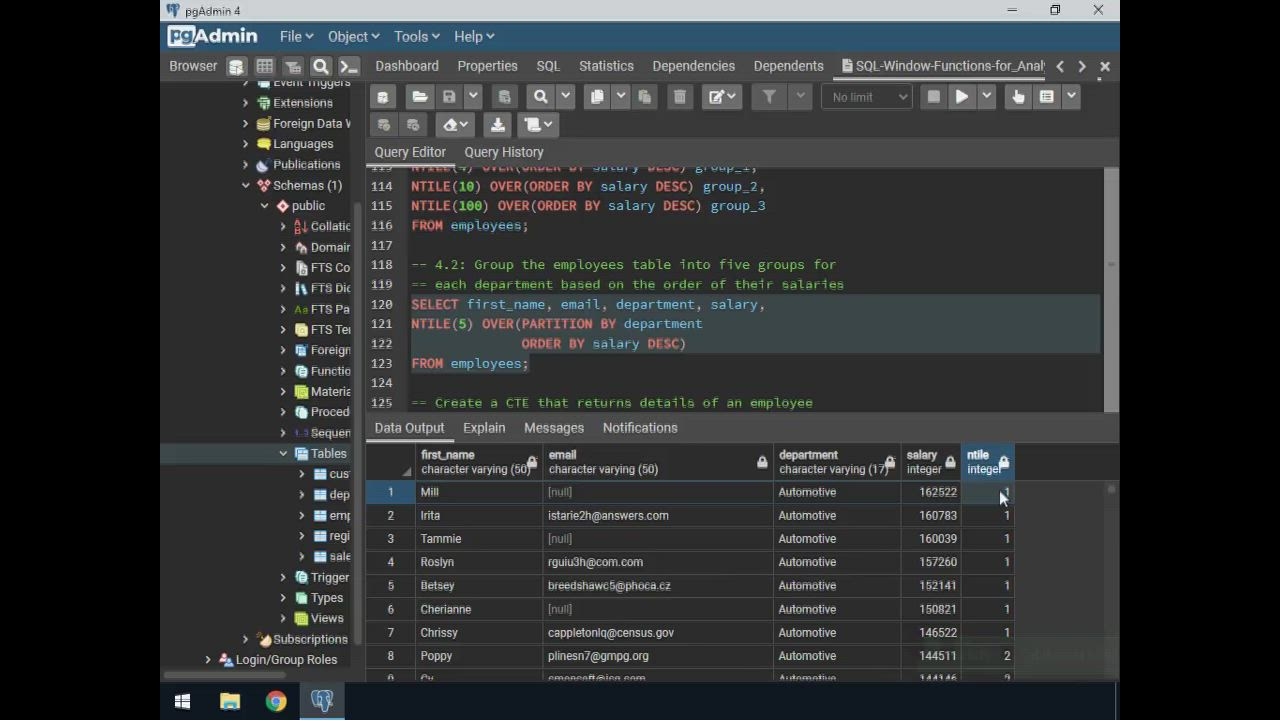The width and height of the screenshot is (1280, 720).
Task: Open the No limit rows dropdown
Action: pos(867,97)
